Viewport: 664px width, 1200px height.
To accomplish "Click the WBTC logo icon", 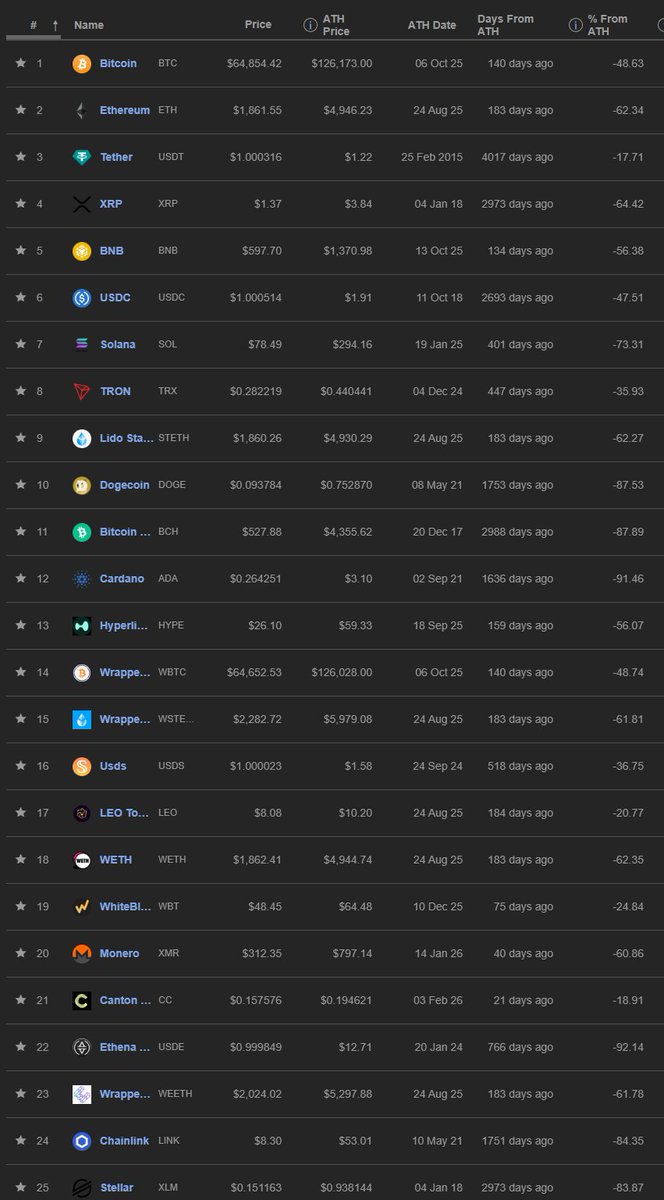I will pos(82,672).
